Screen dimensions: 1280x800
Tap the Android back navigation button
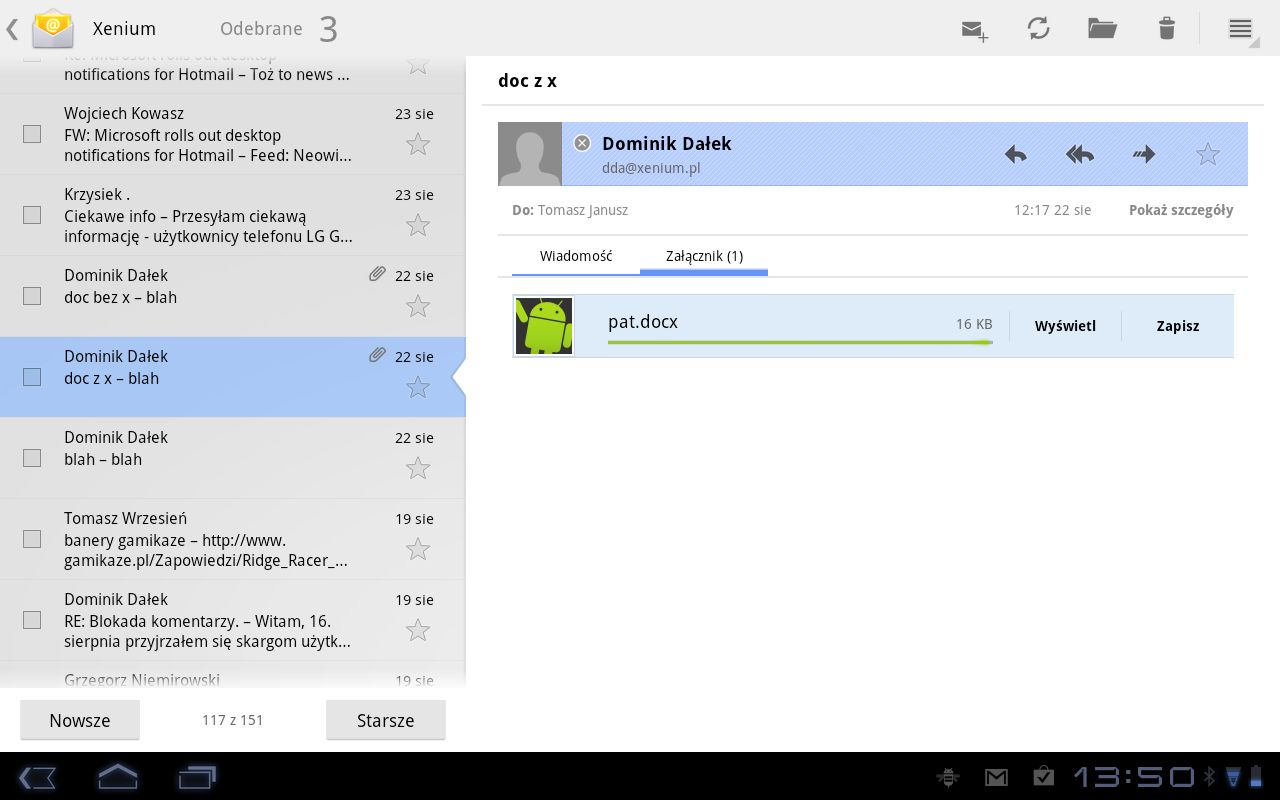pyautogui.click(x=37, y=777)
